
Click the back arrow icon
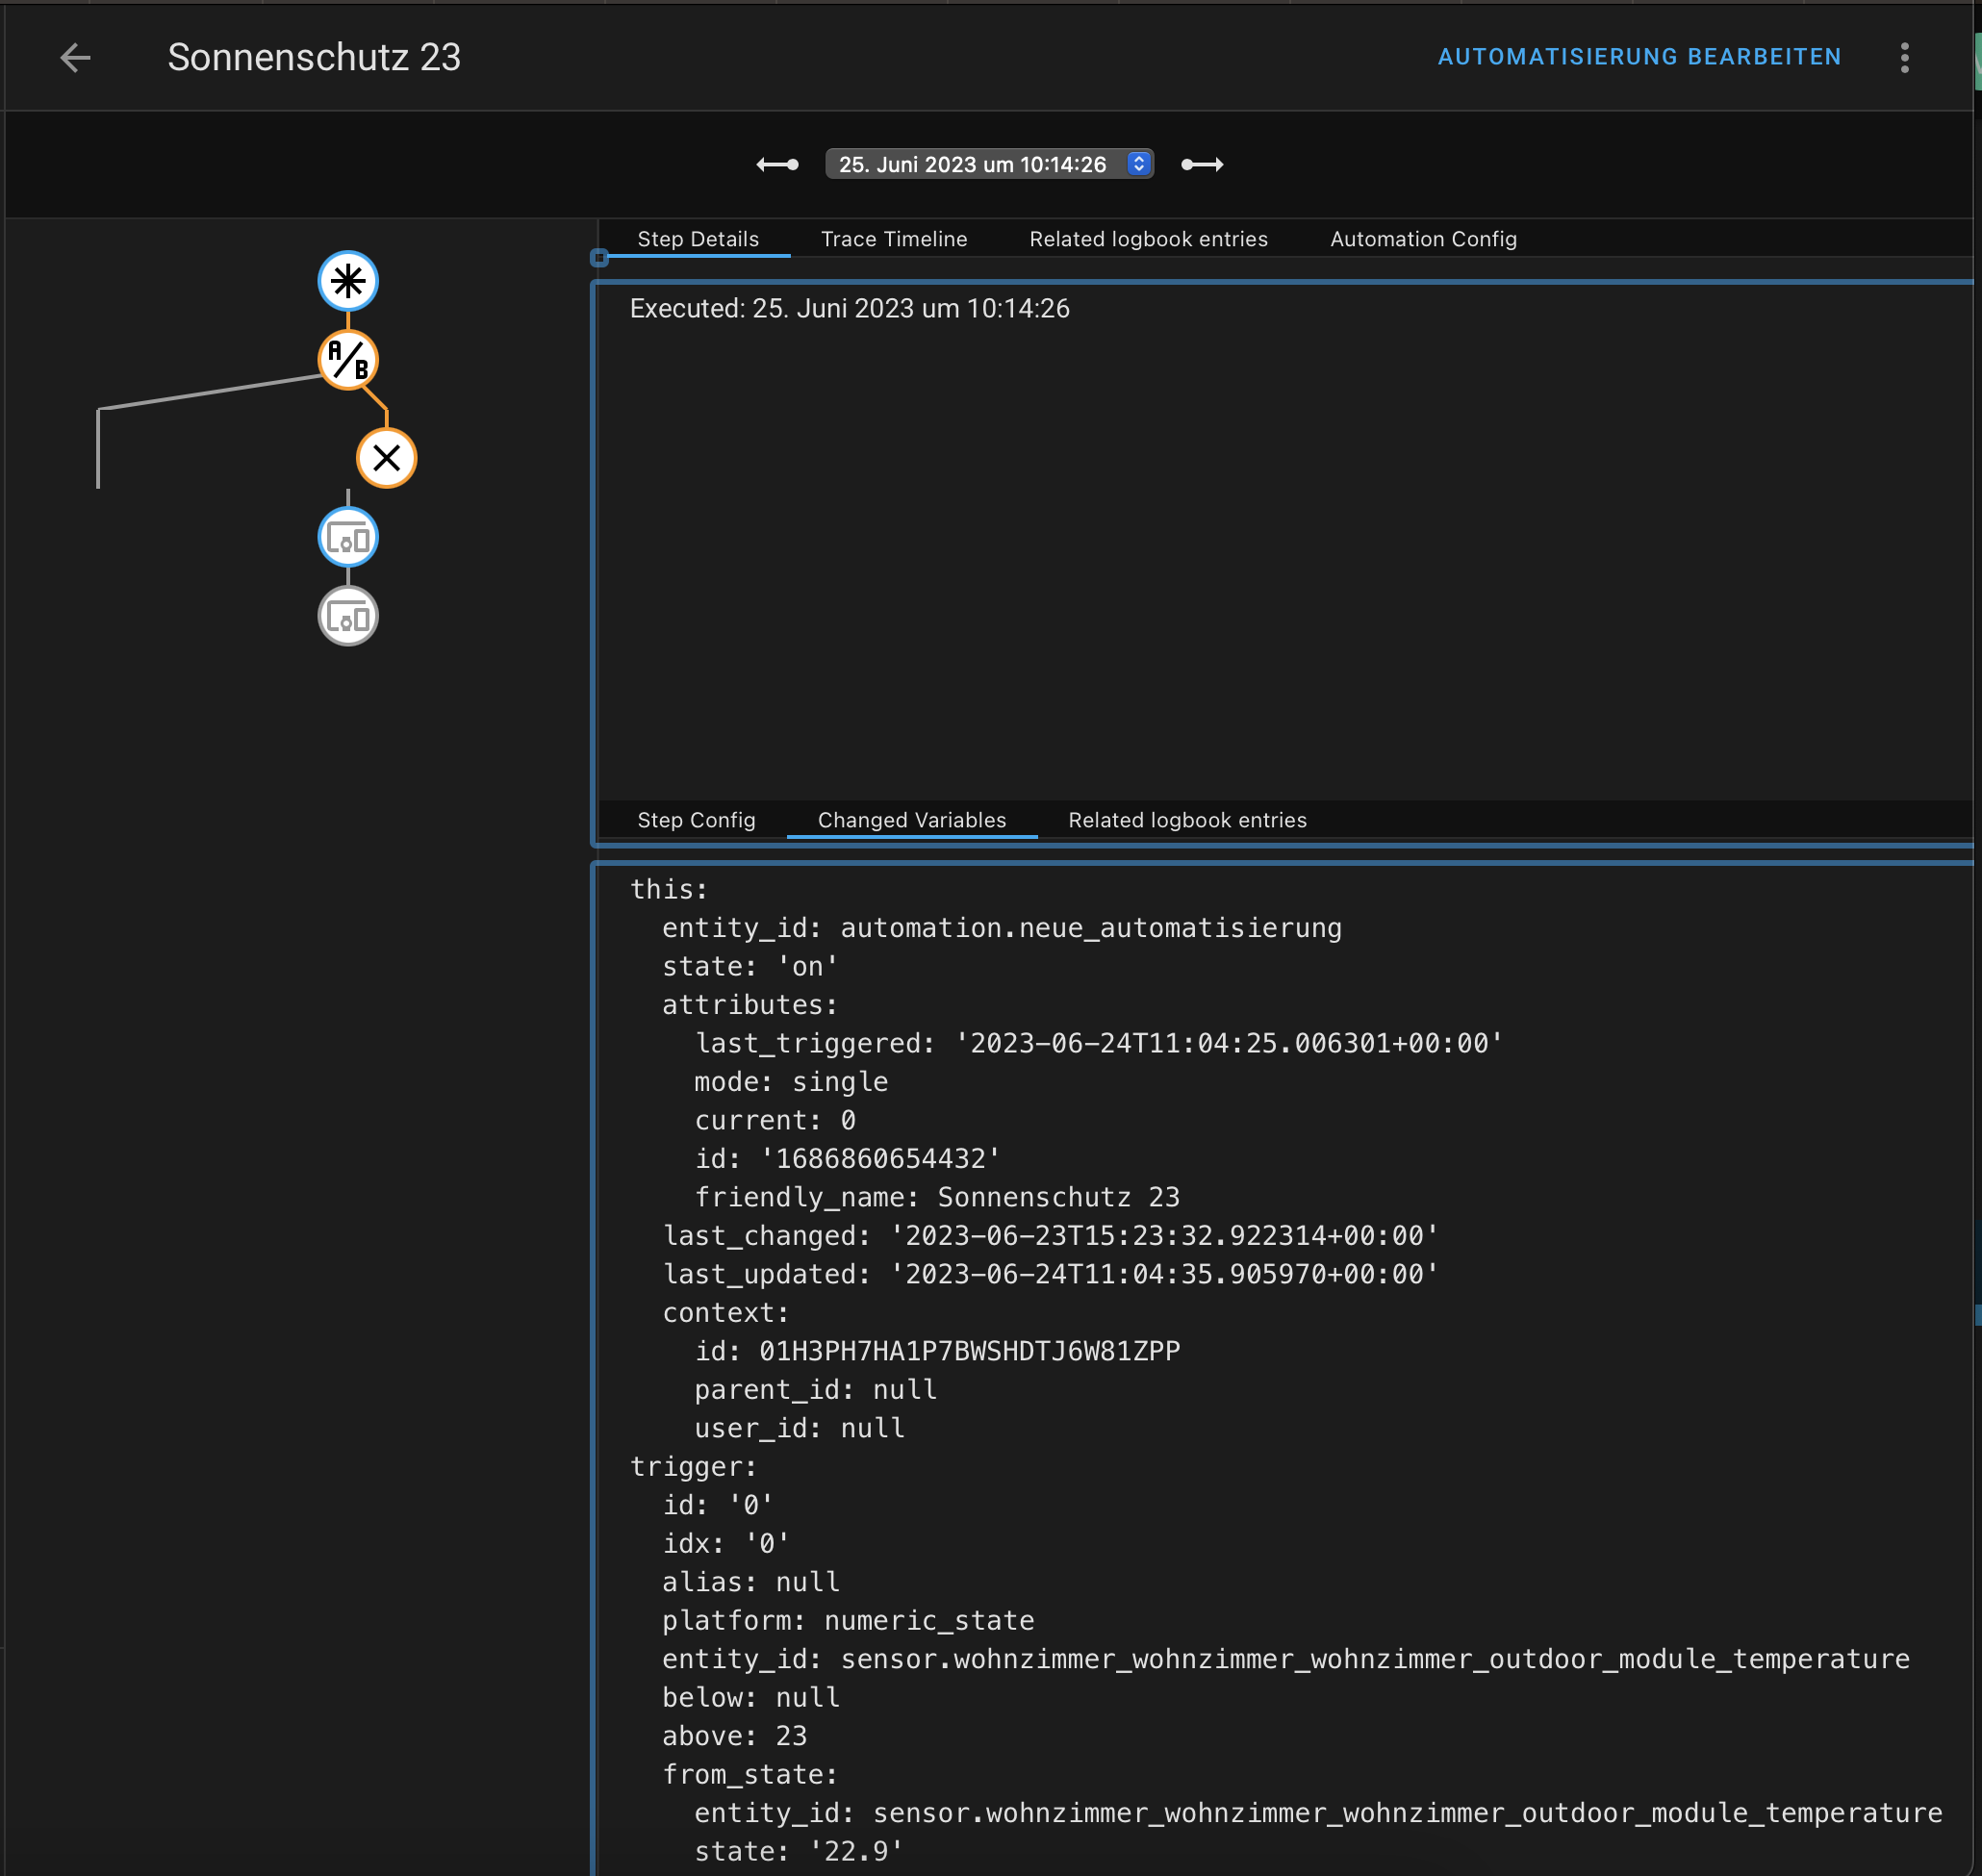point(75,58)
